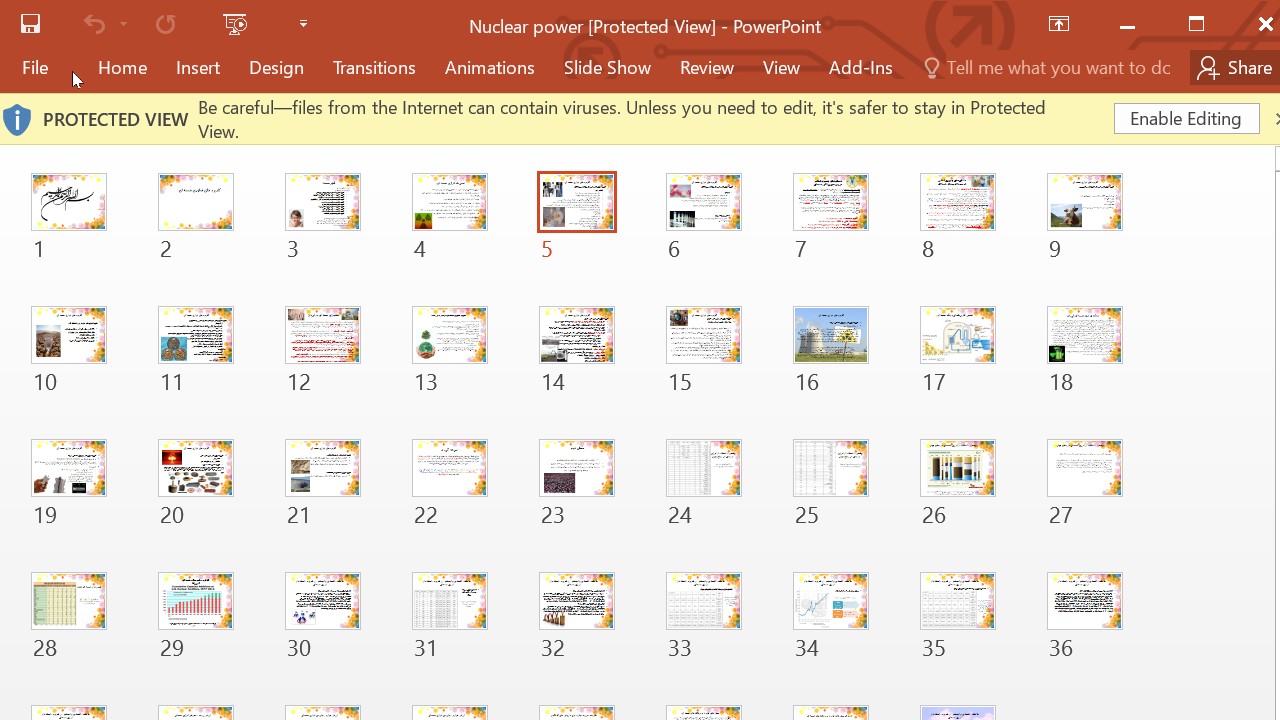The width and height of the screenshot is (1280, 720).
Task: Select slide 15 thumbnail
Action: pos(704,335)
